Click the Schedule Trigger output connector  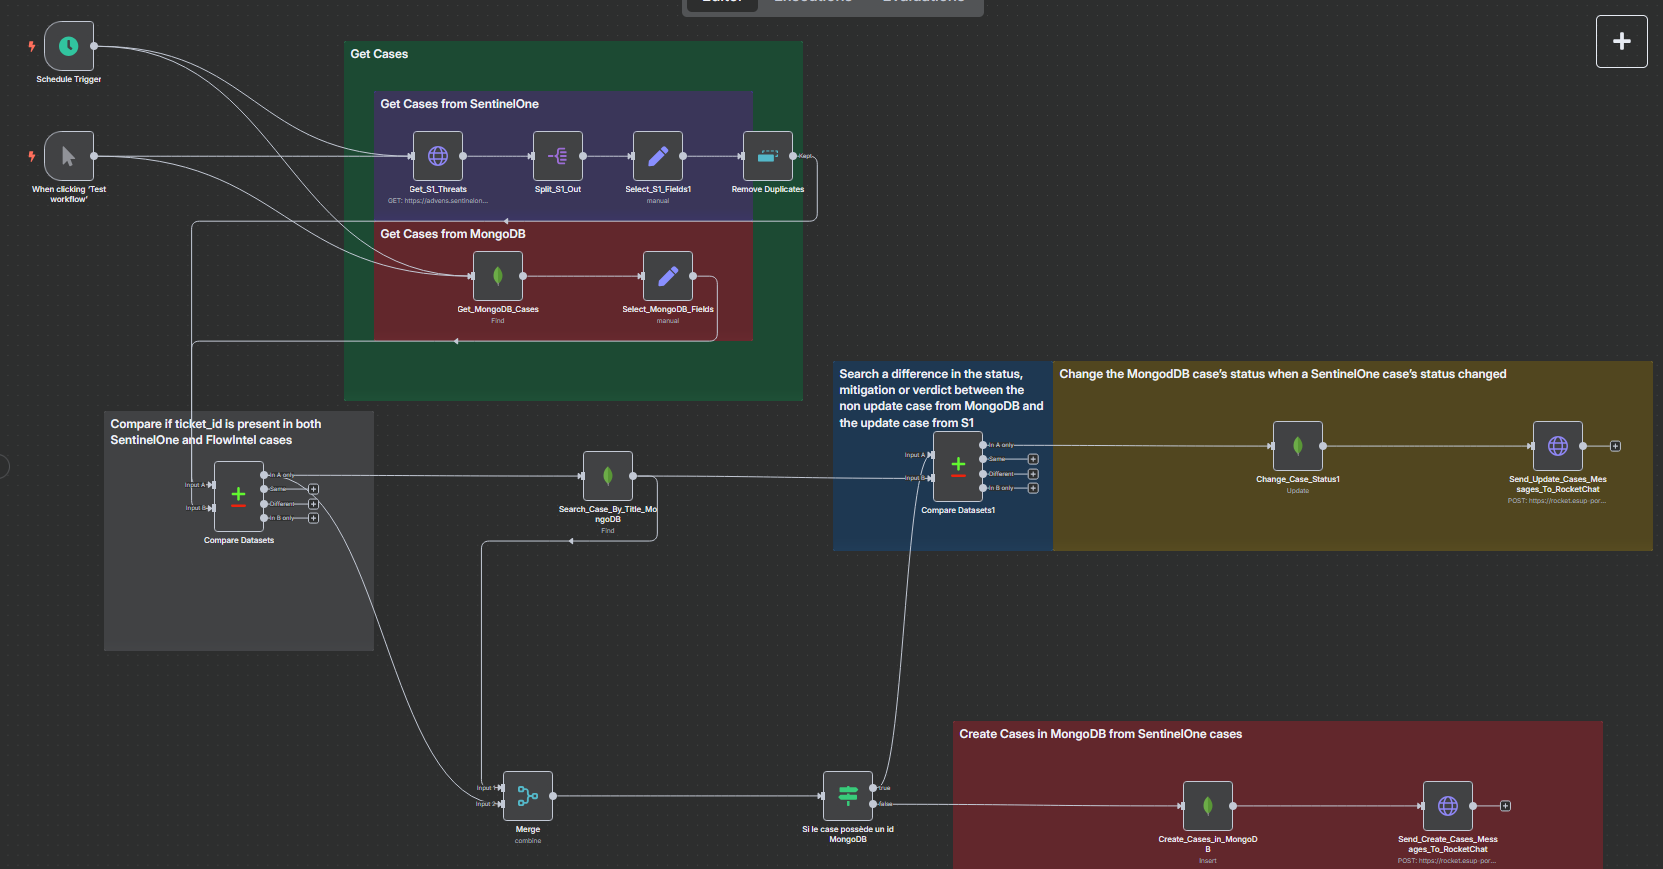pyautogui.click(x=94, y=46)
